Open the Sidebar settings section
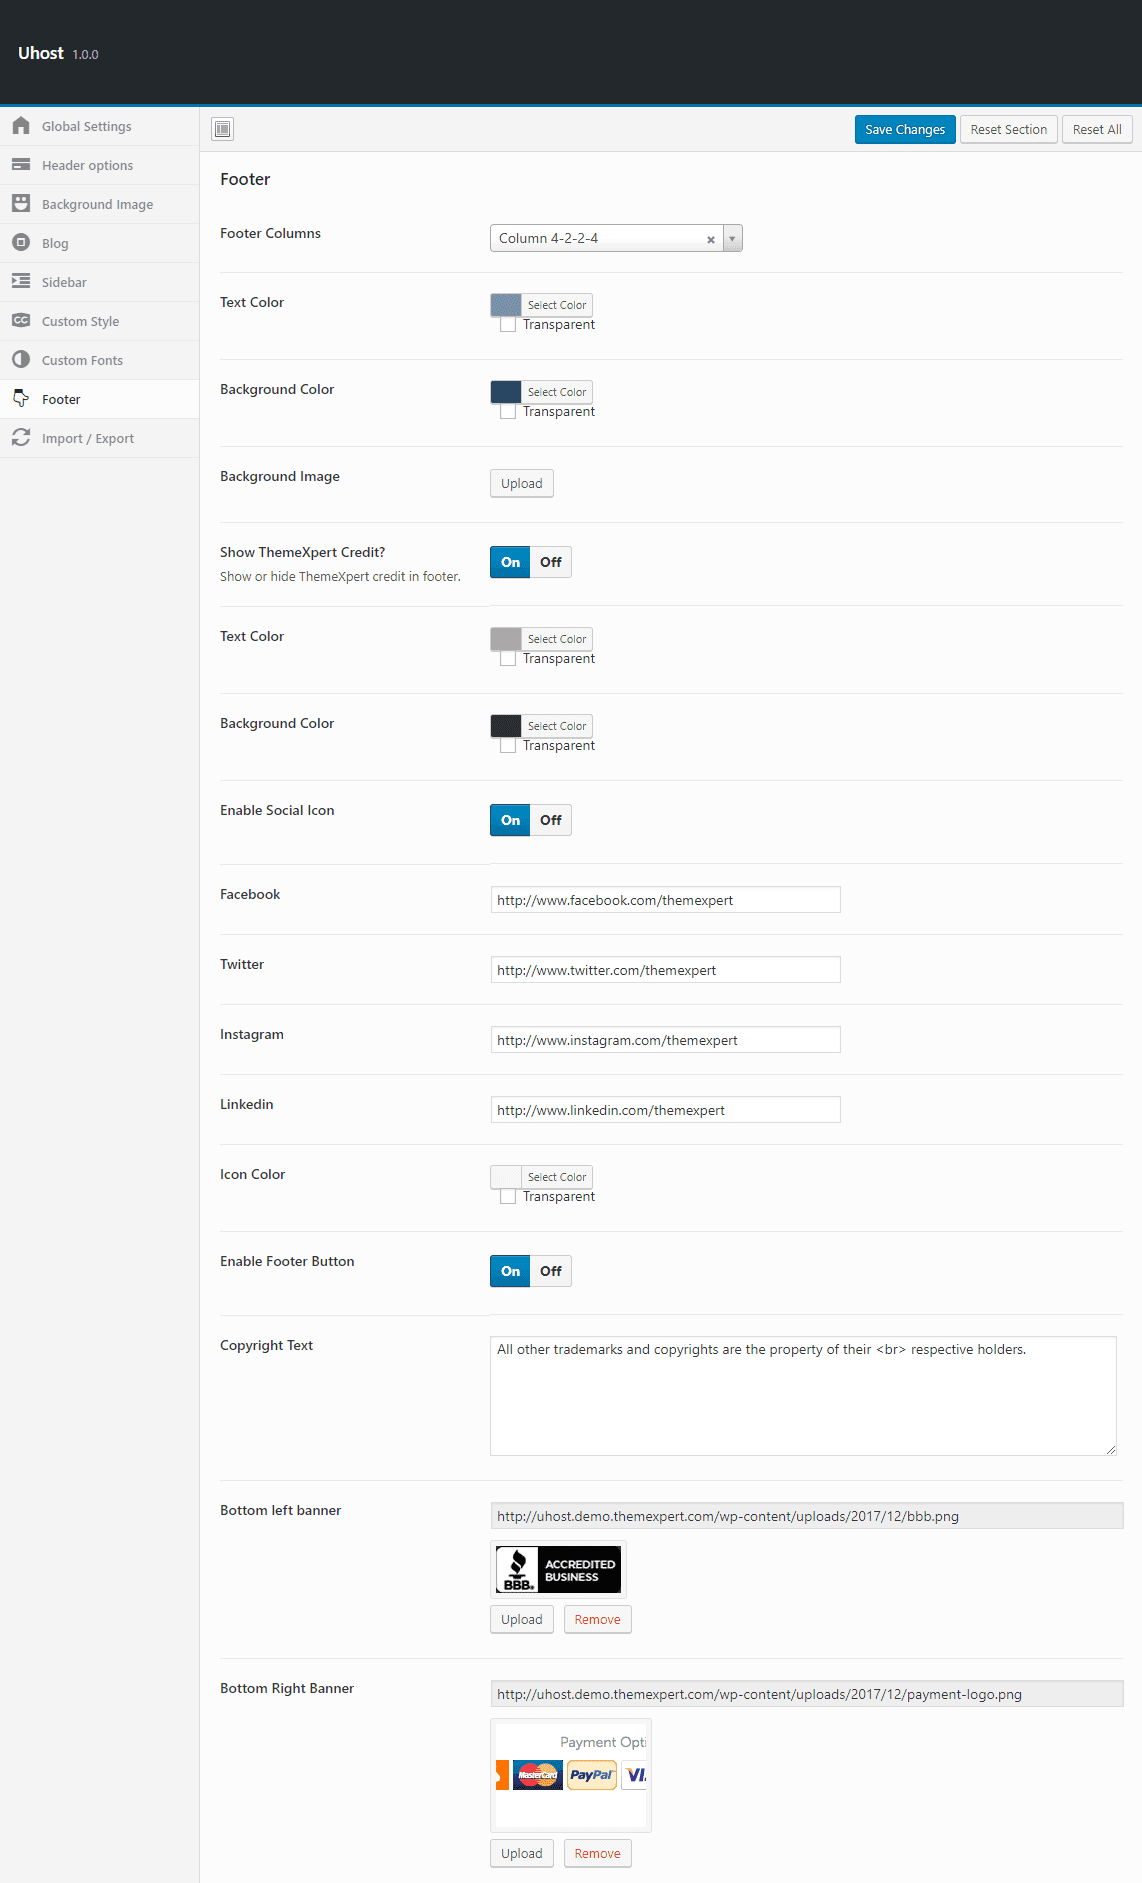Viewport: 1142px width, 1883px height. point(64,282)
